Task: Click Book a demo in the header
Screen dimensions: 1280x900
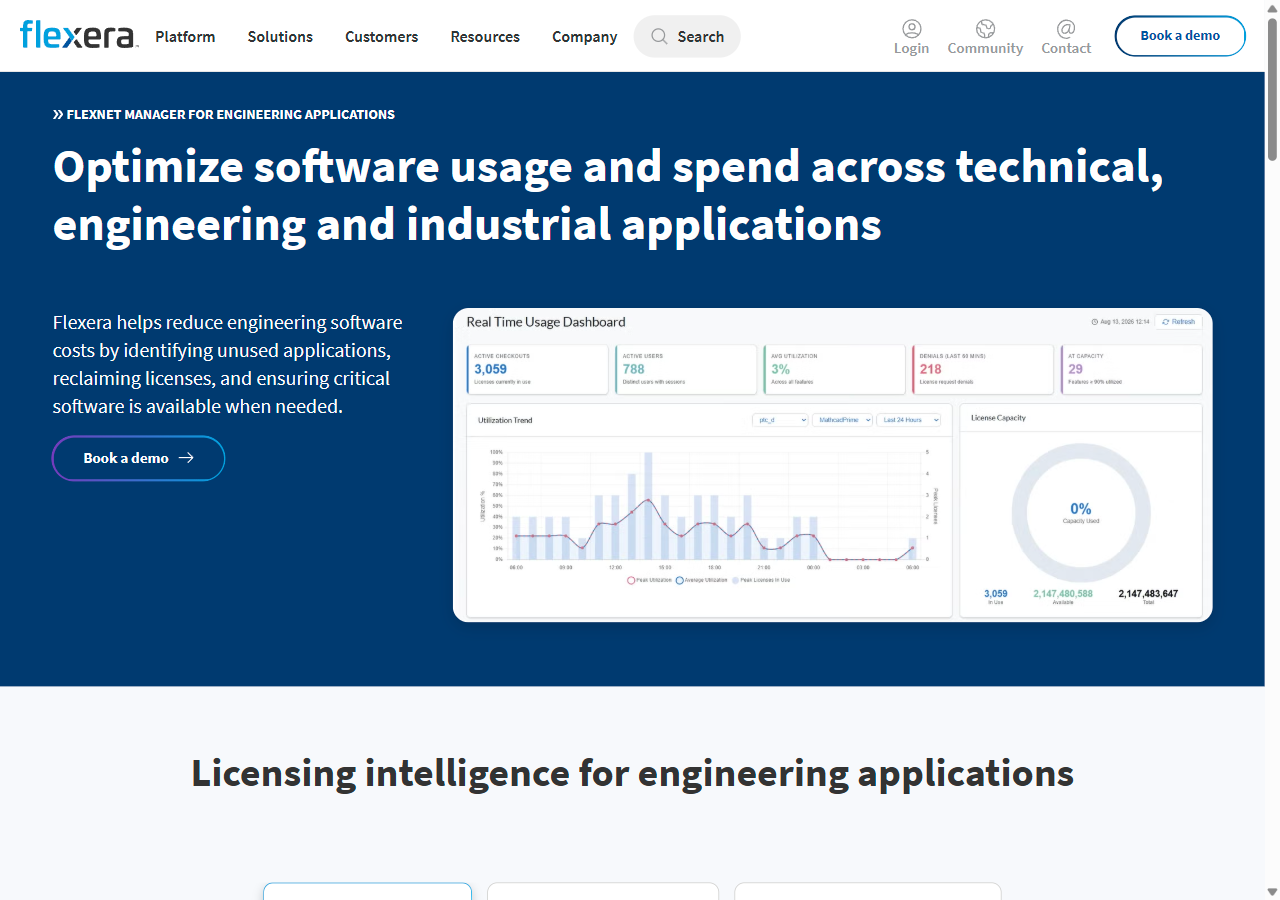Action: point(1180,36)
